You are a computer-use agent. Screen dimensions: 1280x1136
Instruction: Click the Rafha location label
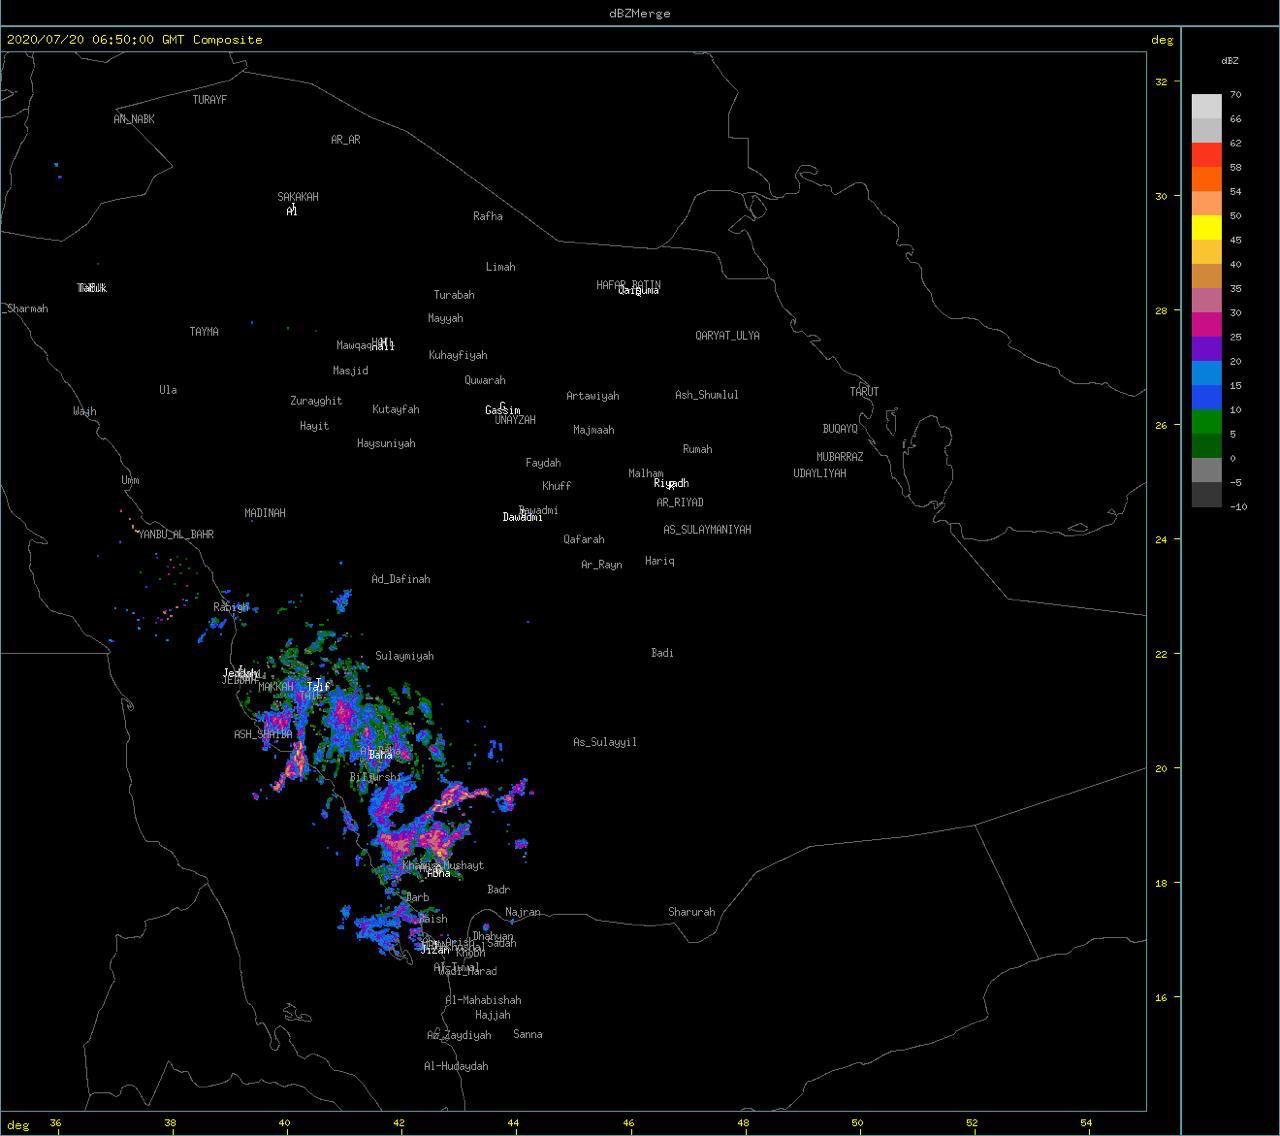coord(488,216)
